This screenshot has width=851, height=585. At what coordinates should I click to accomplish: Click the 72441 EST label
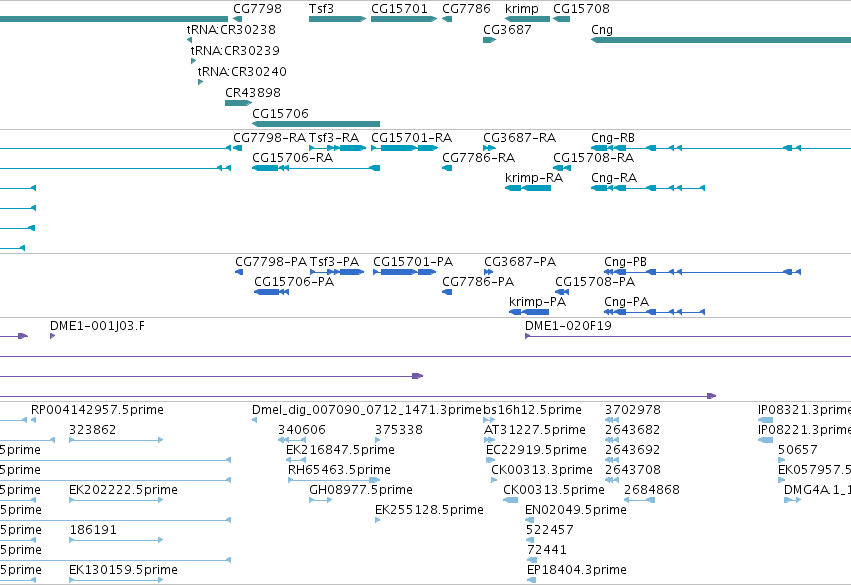[547, 550]
